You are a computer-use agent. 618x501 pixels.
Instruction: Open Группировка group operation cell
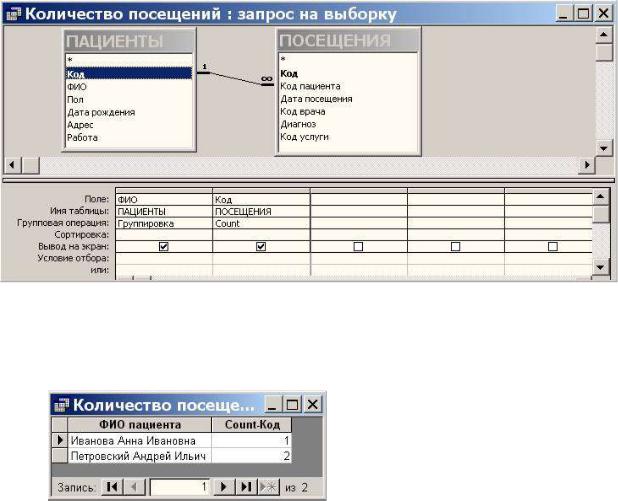[164, 223]
